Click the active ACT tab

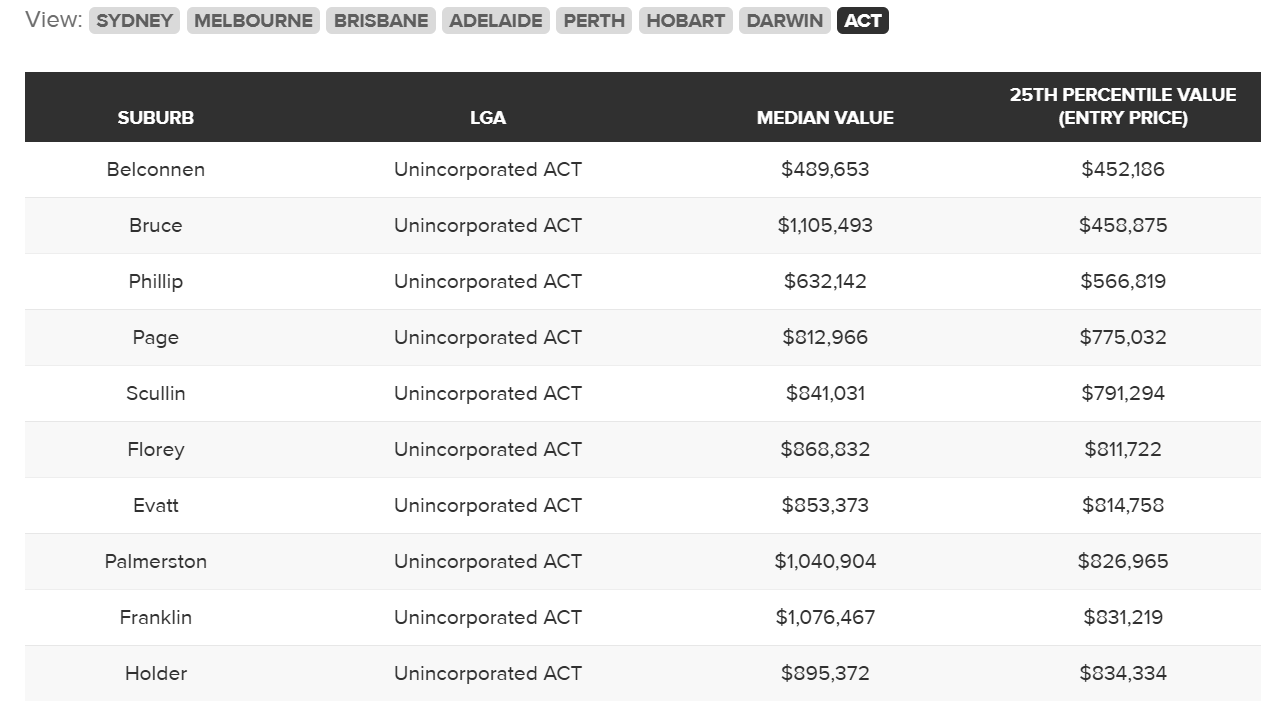[x=863, y=21]
